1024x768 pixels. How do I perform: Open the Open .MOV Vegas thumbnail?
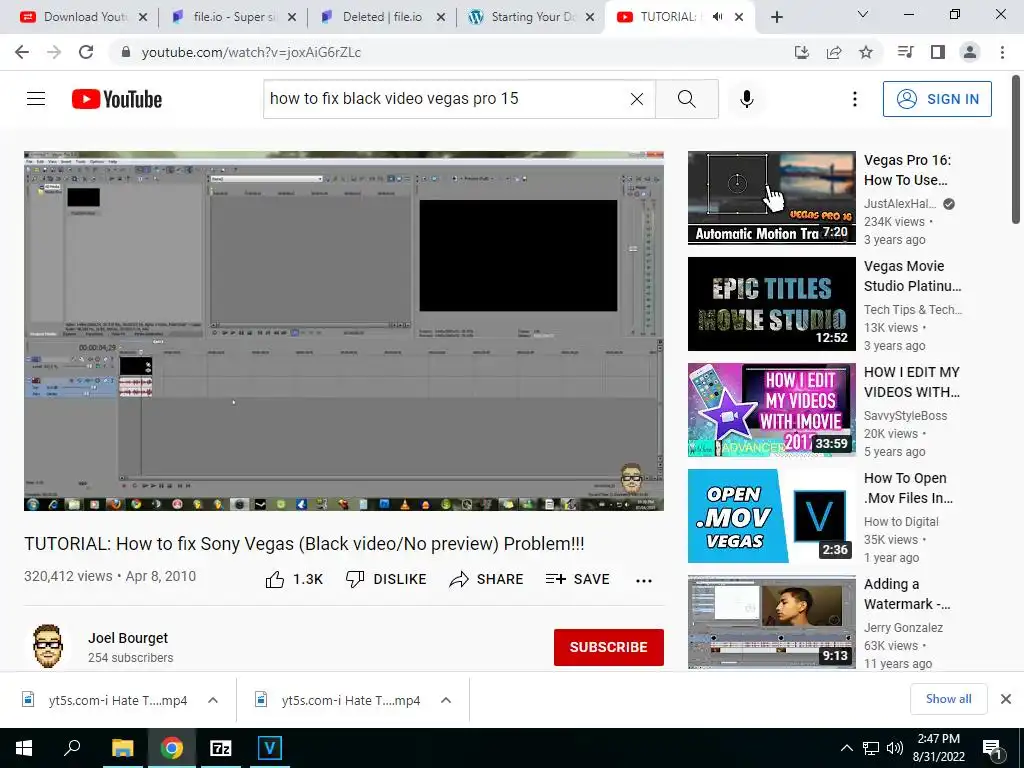771,516
